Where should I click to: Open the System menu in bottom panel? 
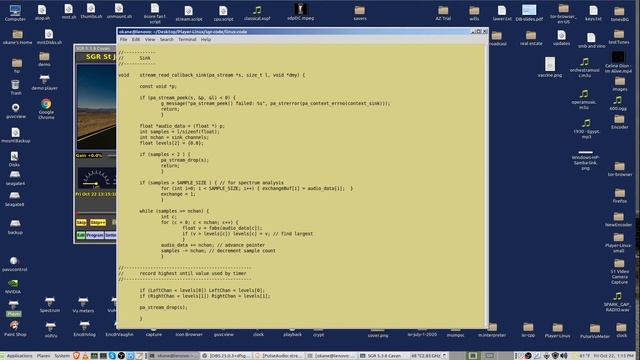click(62, 356)
